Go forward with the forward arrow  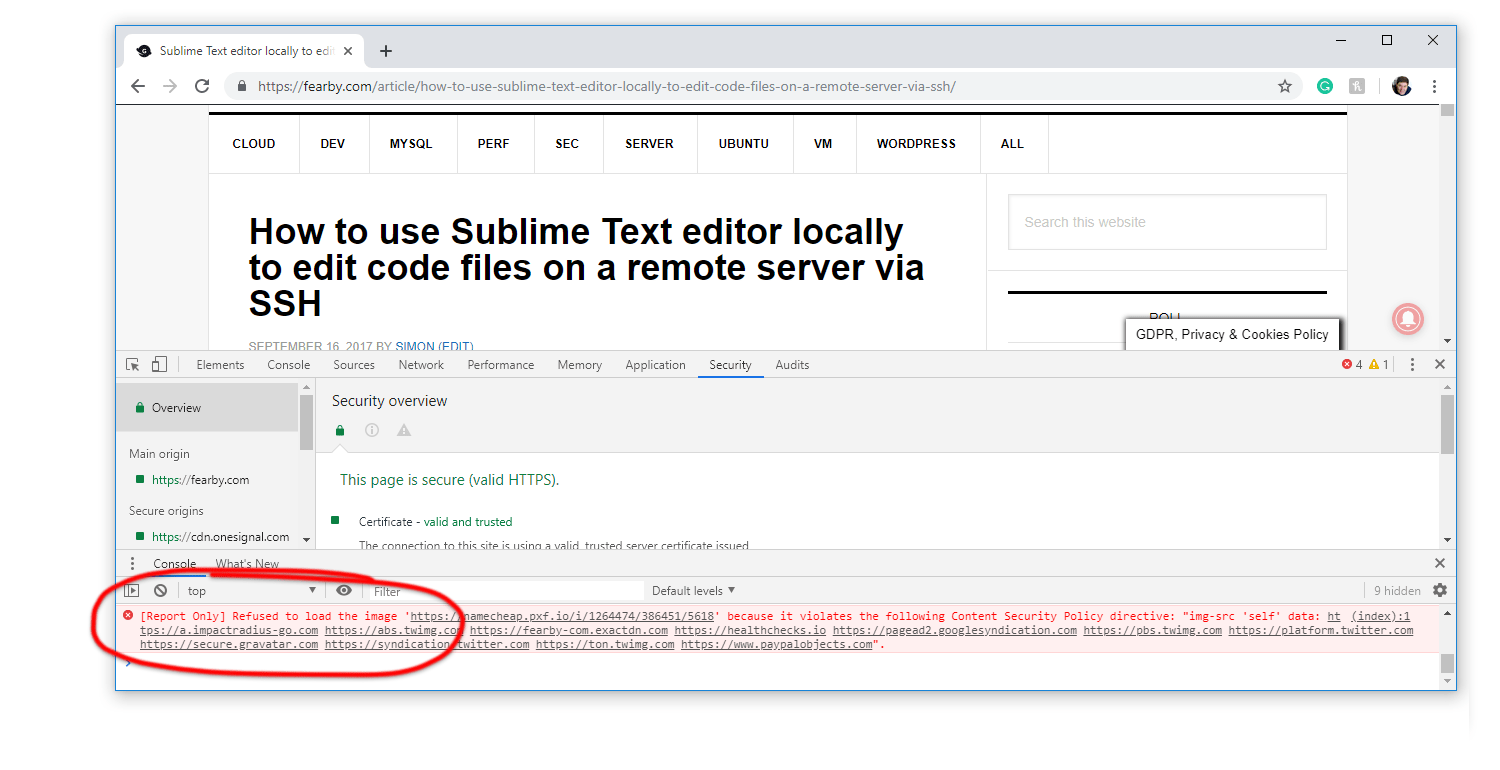point(170,86)
